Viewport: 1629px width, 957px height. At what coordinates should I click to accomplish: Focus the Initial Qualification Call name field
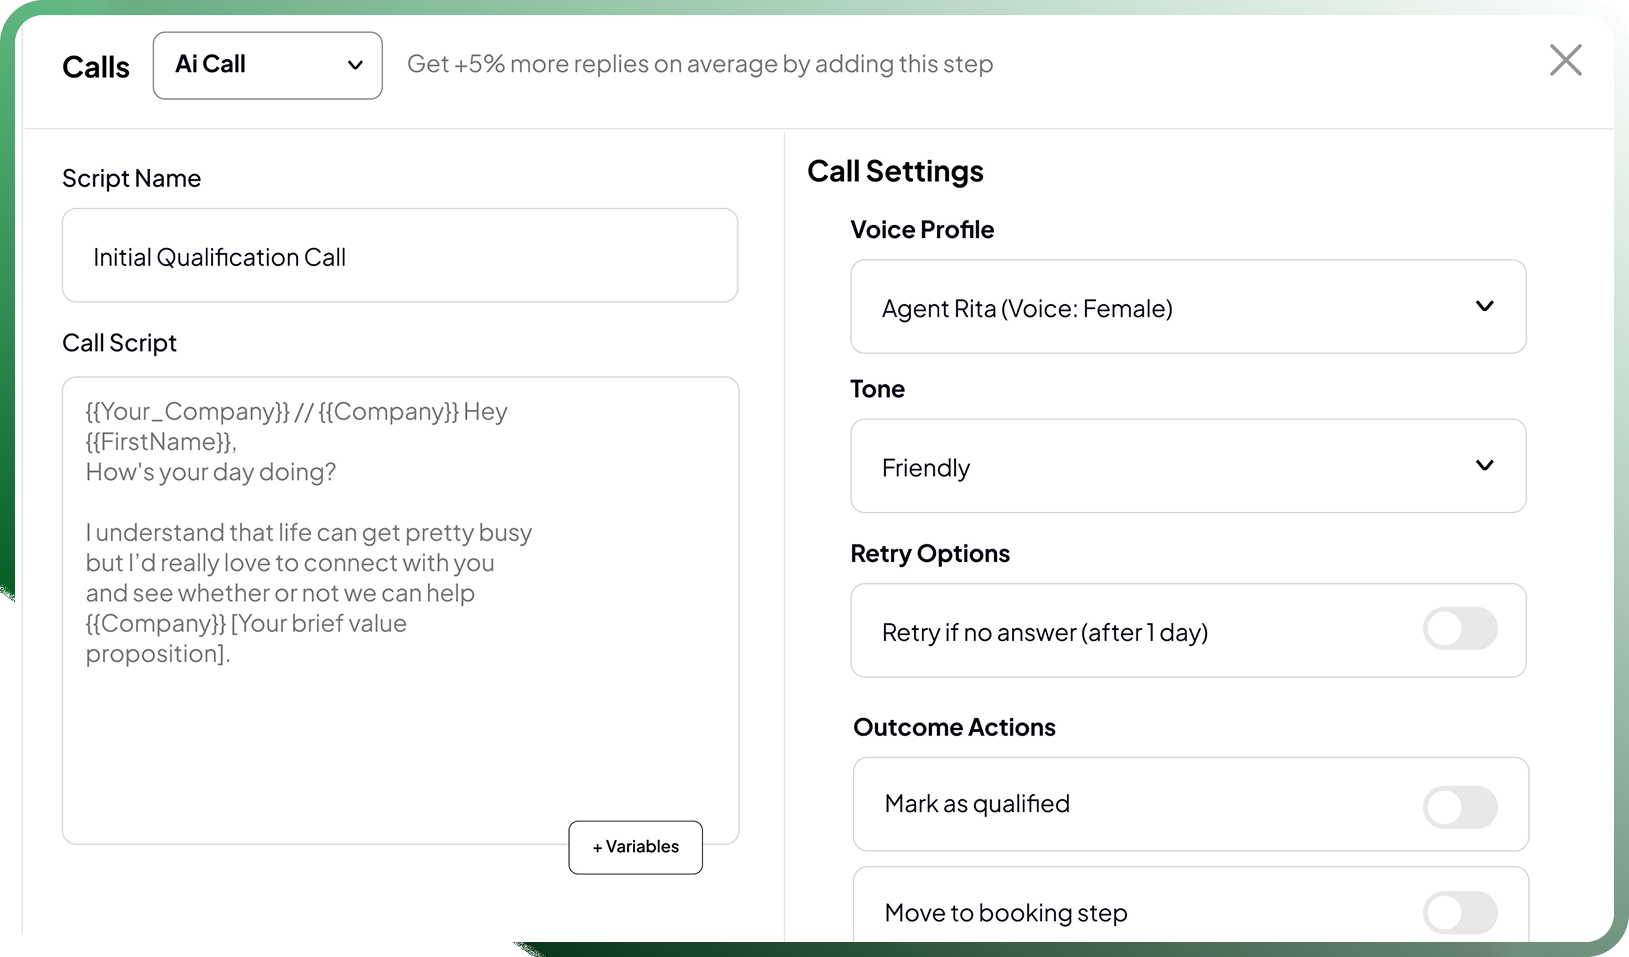(399, 256)
